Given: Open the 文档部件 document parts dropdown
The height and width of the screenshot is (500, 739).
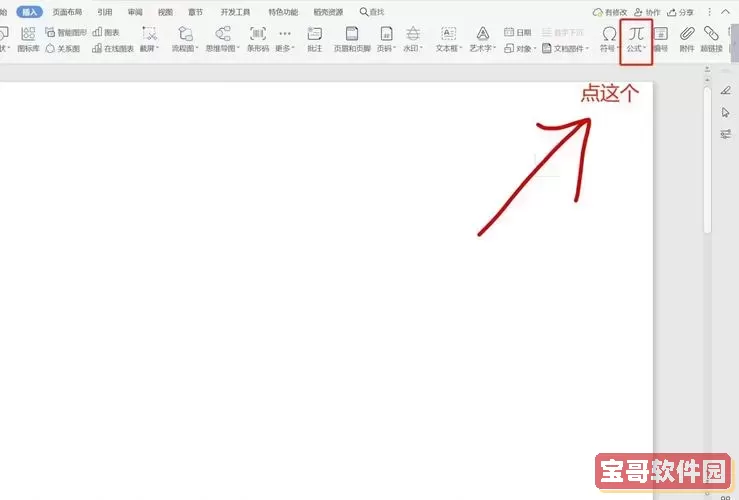Looking at the screenshot, I should 565,48.
